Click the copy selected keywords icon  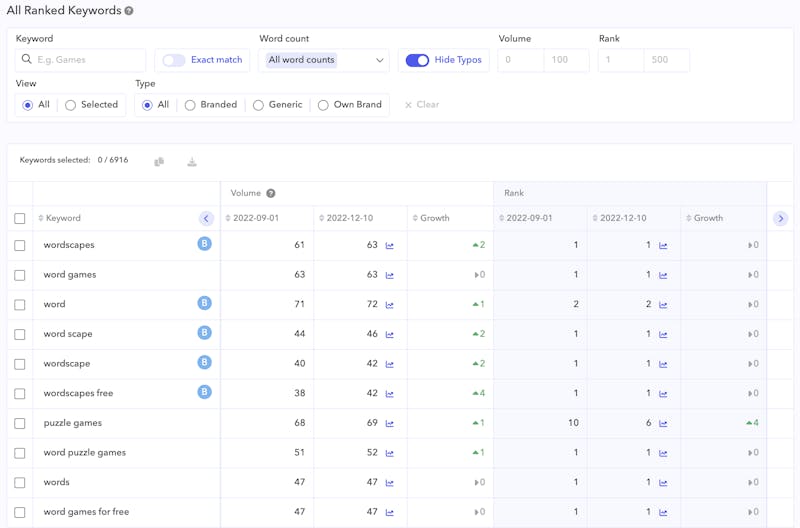pyautogui.click(x=159, y=161)
